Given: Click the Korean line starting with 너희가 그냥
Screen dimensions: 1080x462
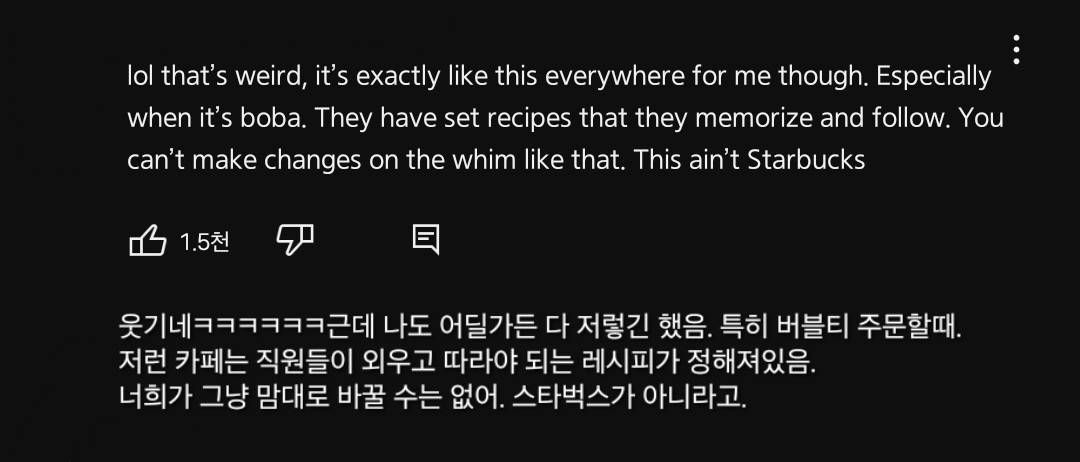Looking at the screenshot, I should pos(433,397).
